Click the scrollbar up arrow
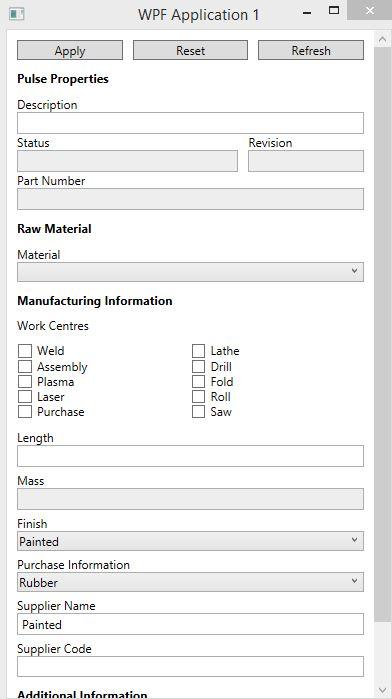The width and height of the screenshot is (392, 699). click(x=382, y=39)
